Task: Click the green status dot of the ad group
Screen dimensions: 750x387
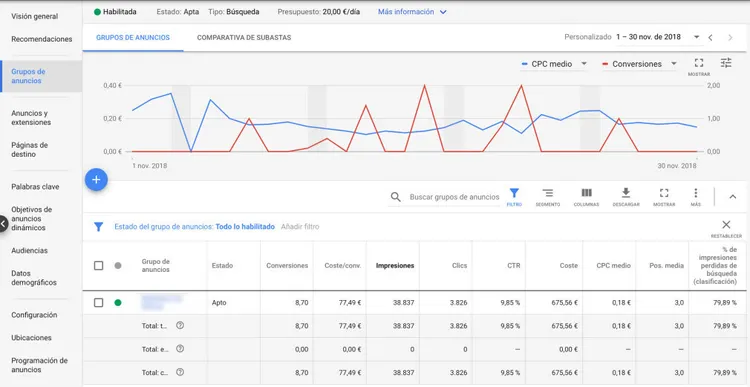Action: coord(118,302)
